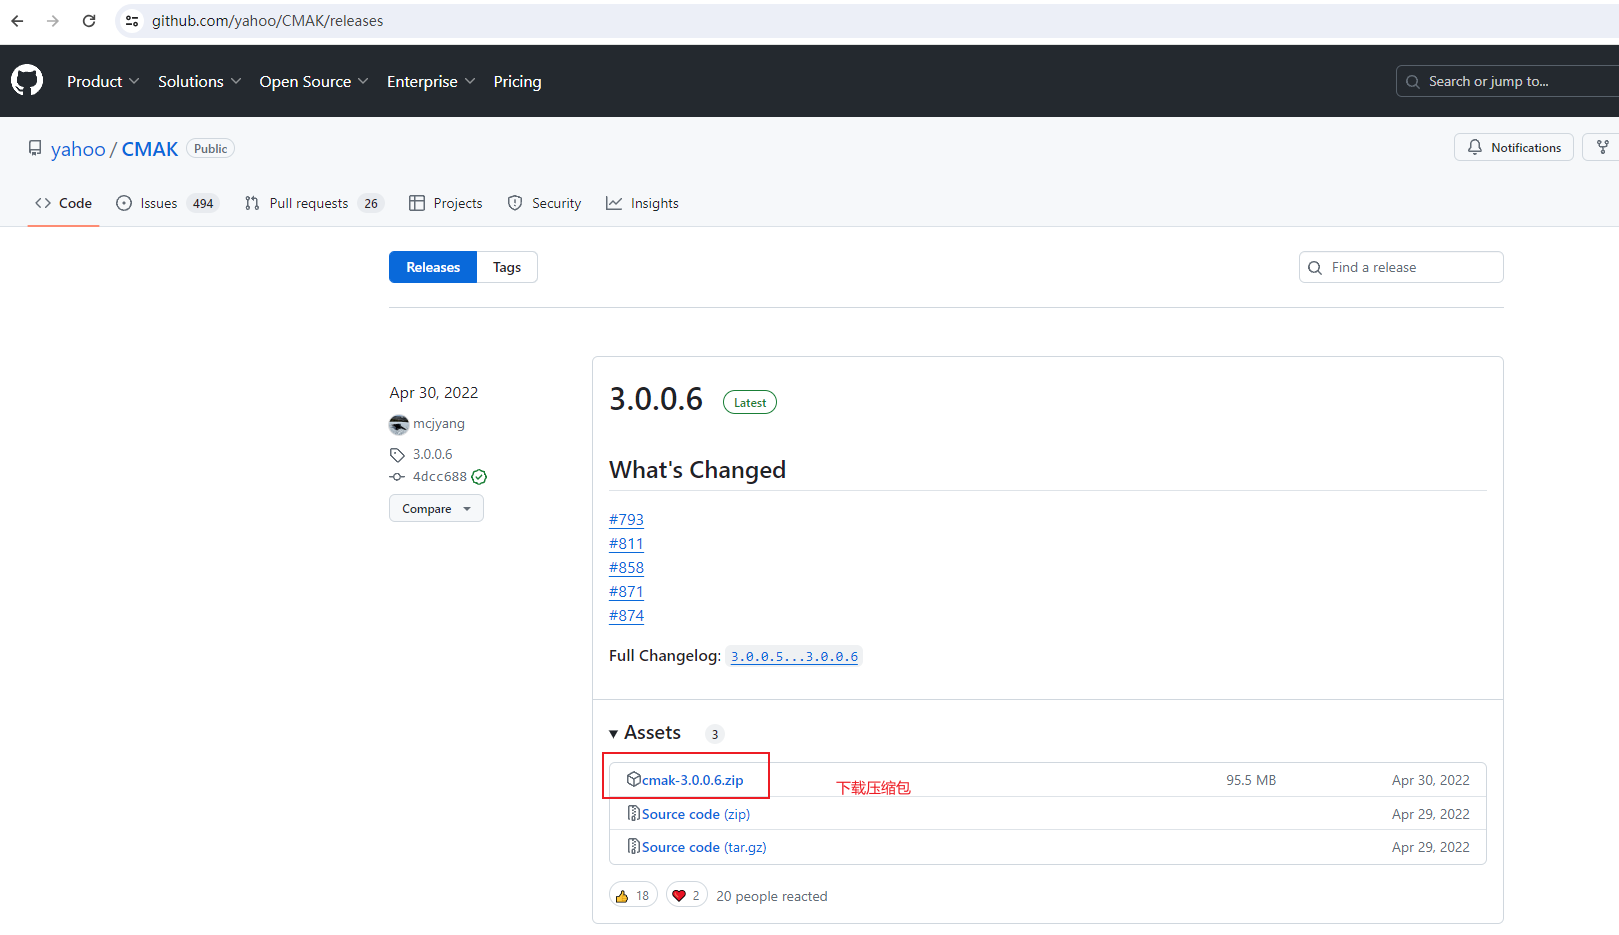Screen dimensions: 1619x935
Task: Open the CMAK repository link
Action: point(150,149)
